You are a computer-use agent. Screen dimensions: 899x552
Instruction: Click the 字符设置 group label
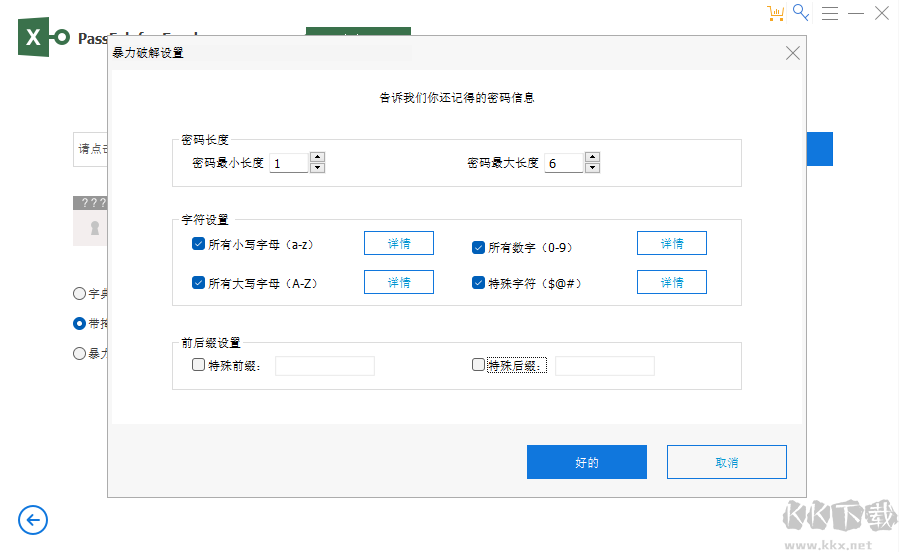[x=205, y=220]
